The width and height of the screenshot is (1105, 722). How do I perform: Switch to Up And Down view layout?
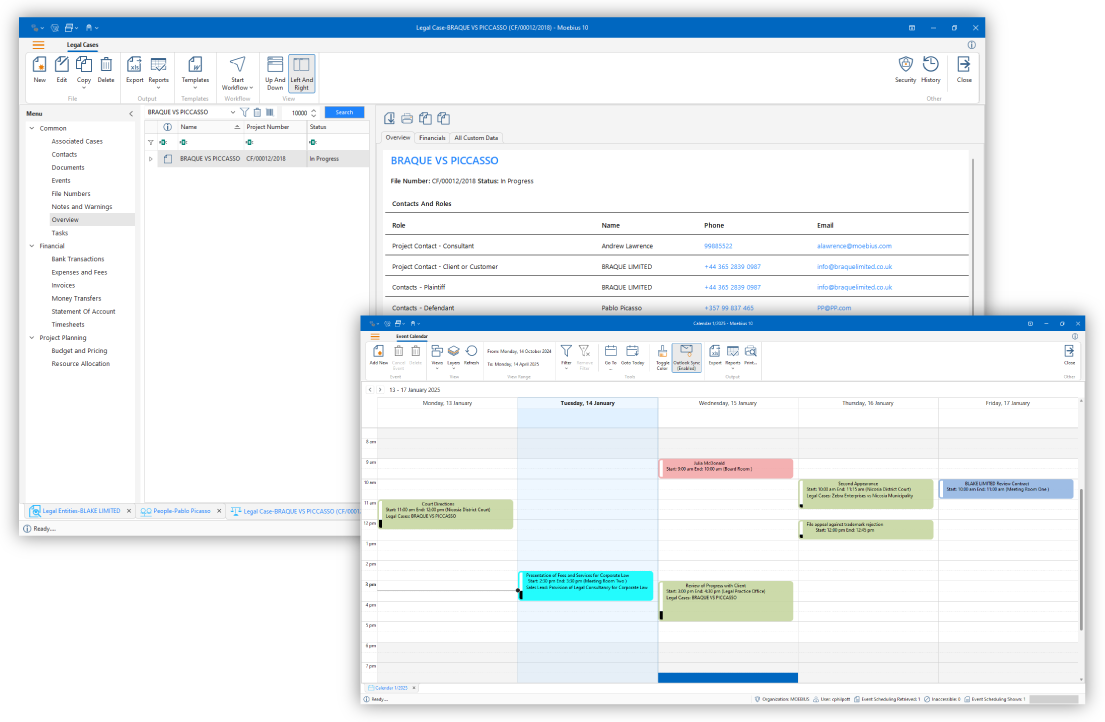tap(275, 72)
